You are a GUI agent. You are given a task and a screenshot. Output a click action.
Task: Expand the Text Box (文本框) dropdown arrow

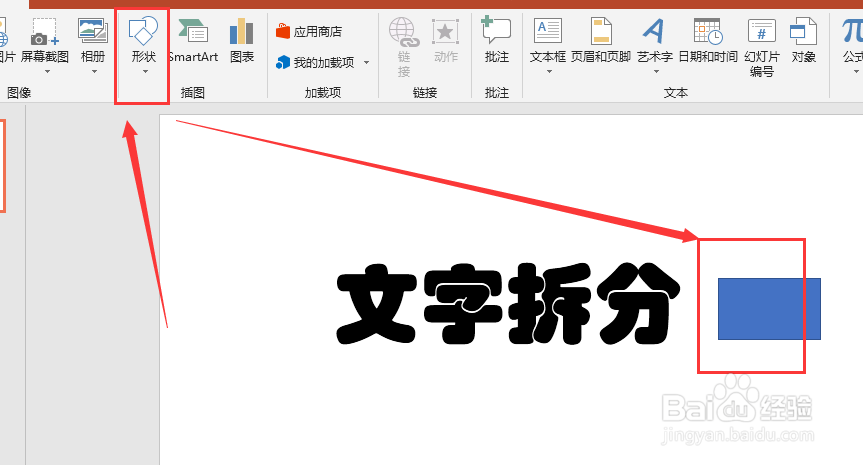549,72
